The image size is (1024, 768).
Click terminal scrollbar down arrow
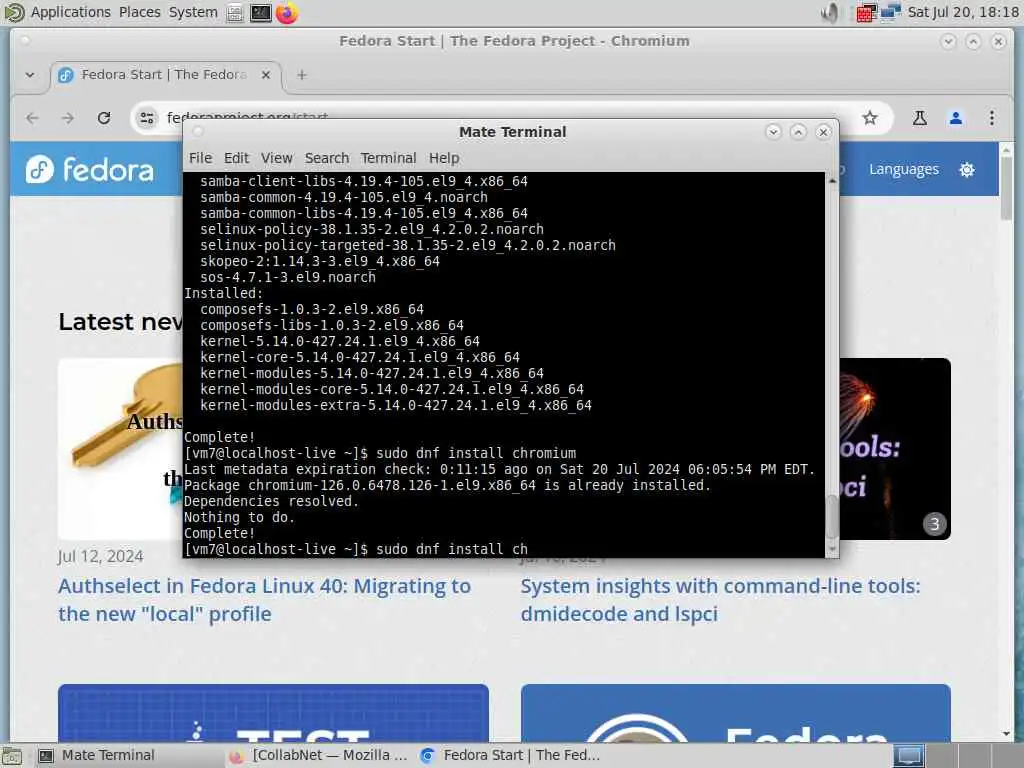tap(832, 549)
